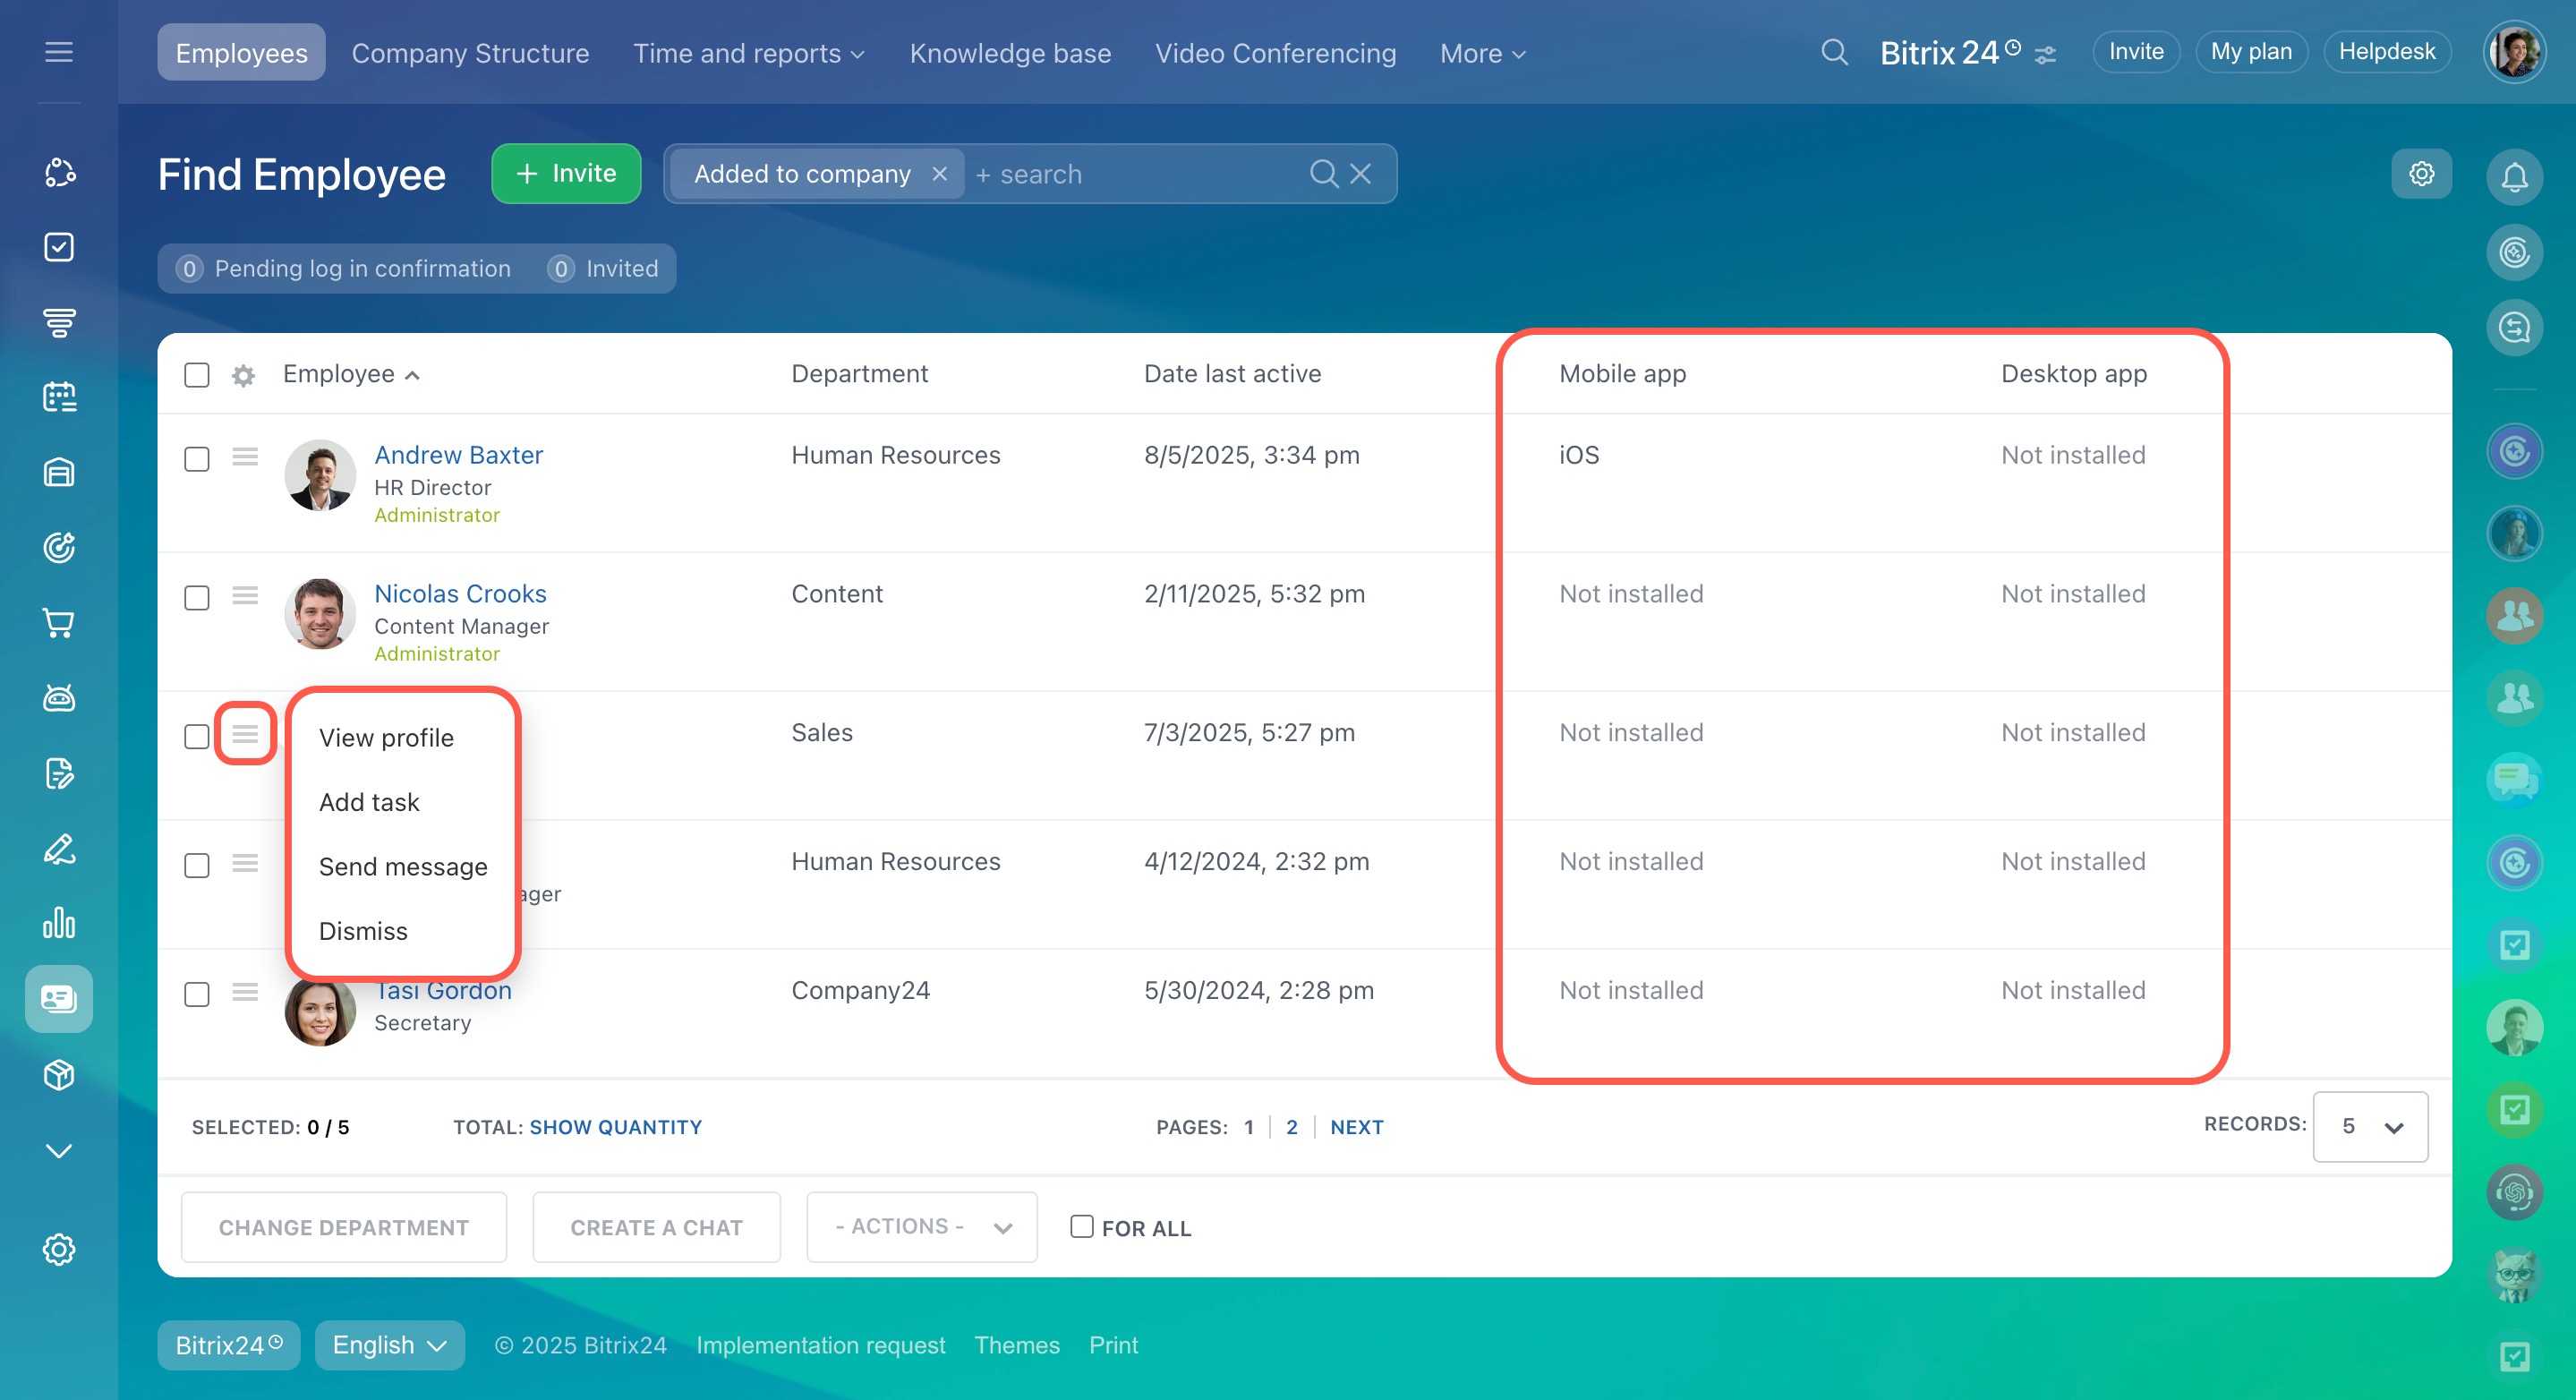Viewport: 2576px width, 1400px height.
Task: Check the box for Andrew Baxter
Action: tap(197, 459)
